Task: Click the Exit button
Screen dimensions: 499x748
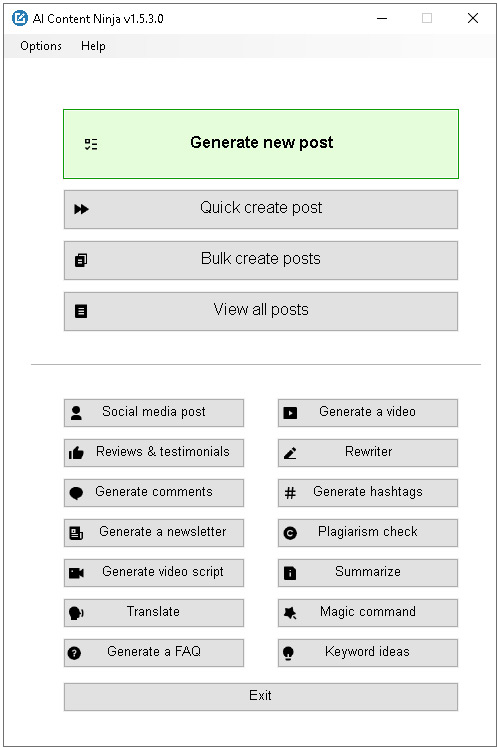Action: click(x=261, y=697)
